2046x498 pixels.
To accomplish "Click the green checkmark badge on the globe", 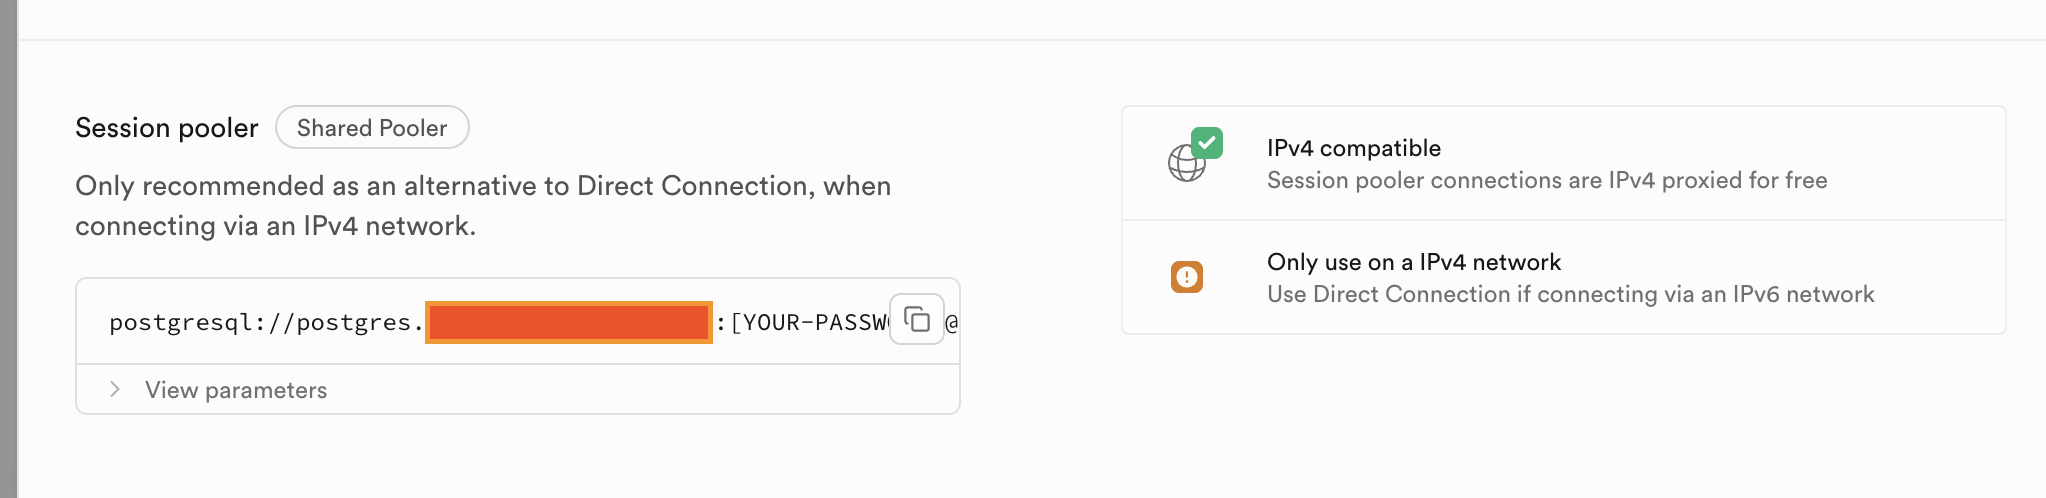I will point(1207,143).
